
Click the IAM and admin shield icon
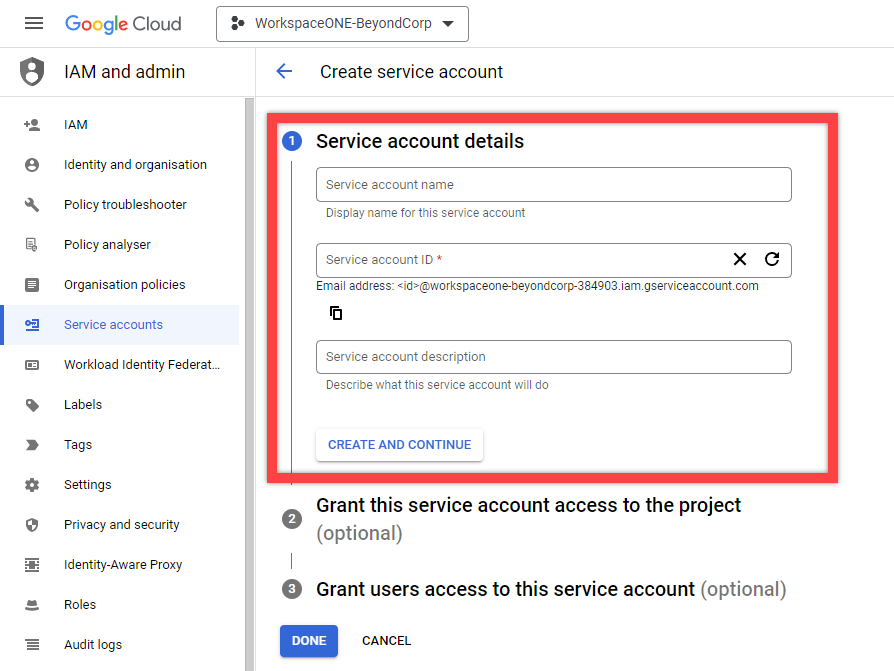[x=33, y=72]
